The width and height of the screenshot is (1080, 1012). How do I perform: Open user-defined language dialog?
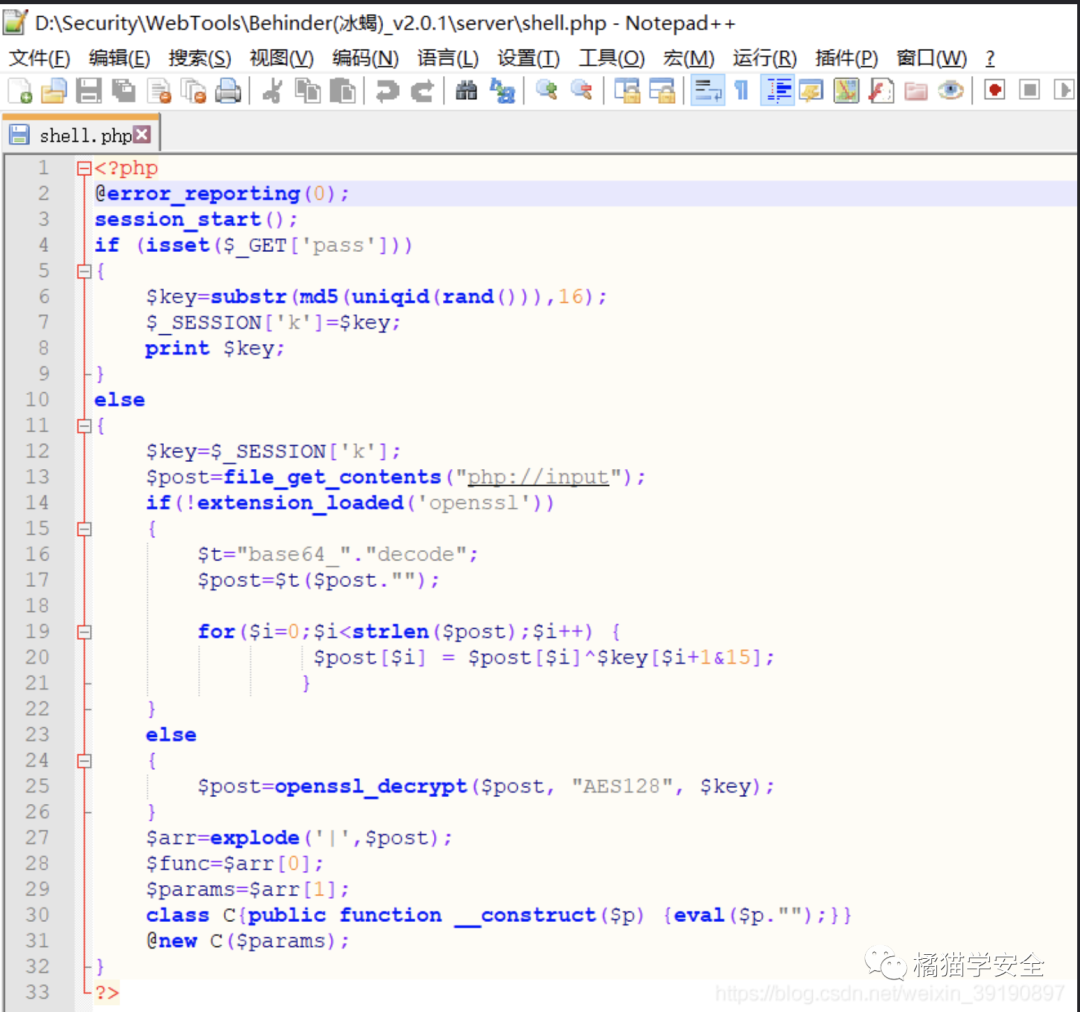811,91
